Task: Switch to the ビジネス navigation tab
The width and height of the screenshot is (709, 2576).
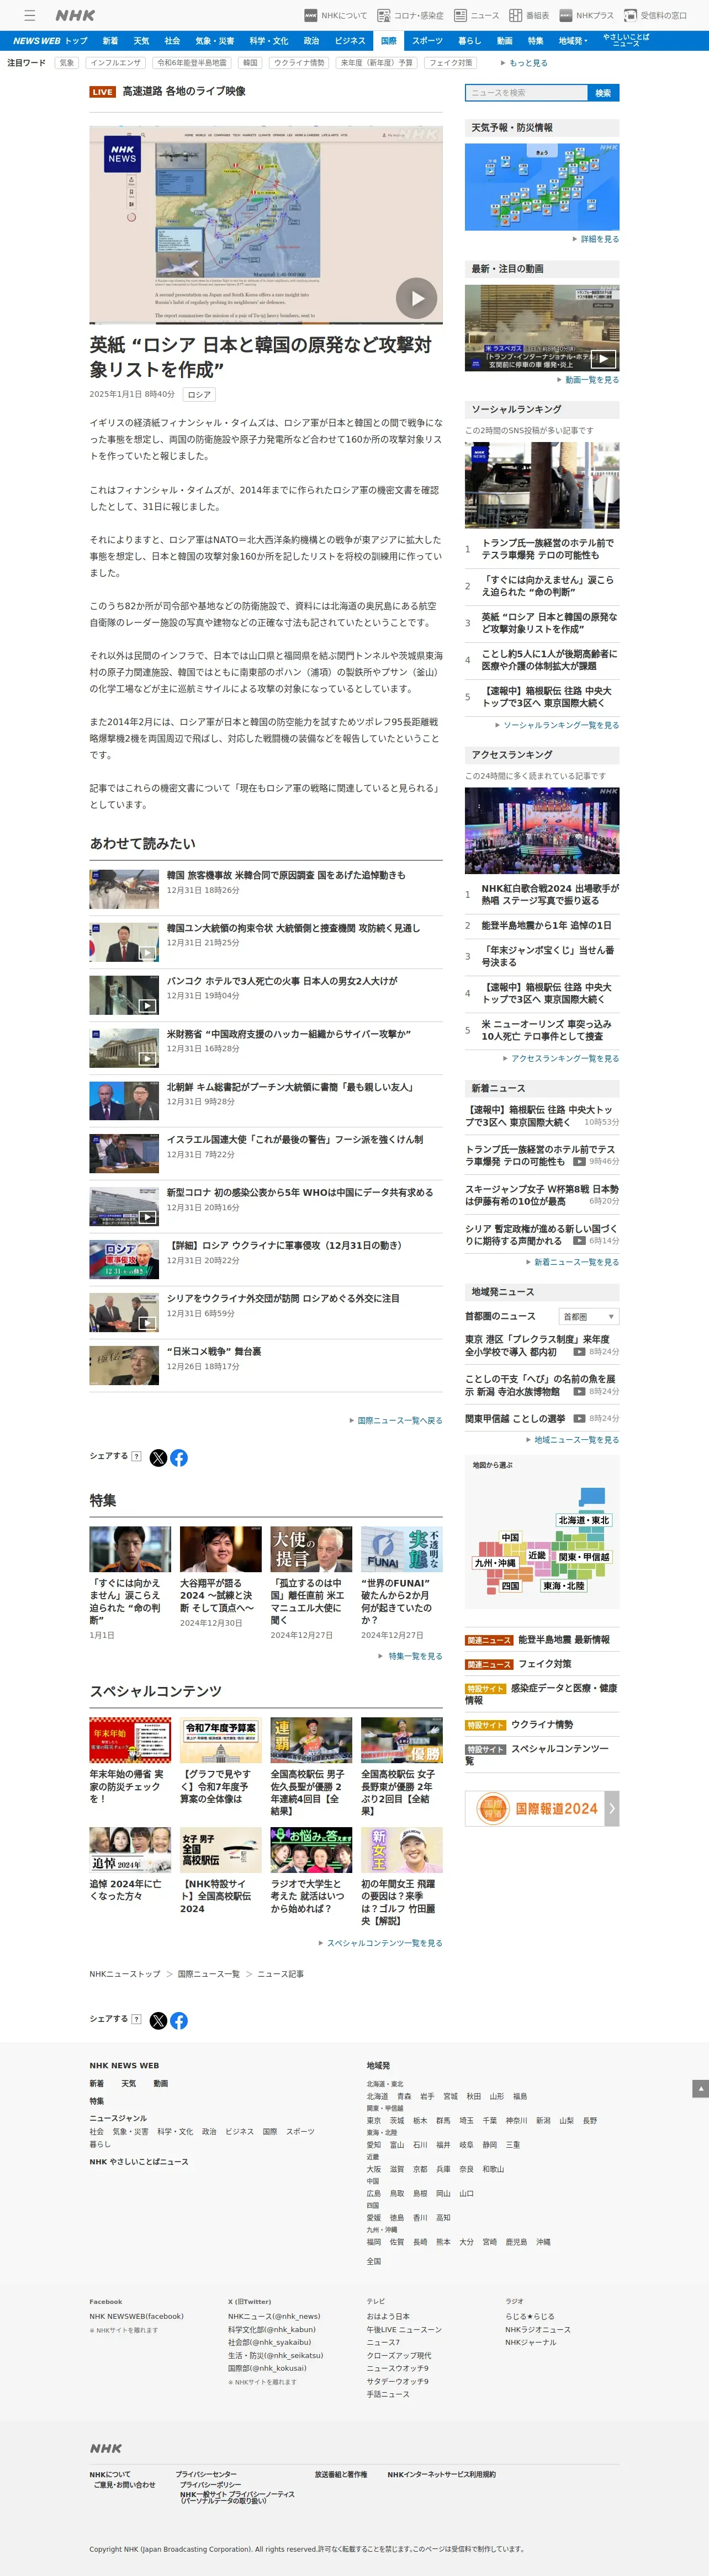Action: click(x=350, y=41)
